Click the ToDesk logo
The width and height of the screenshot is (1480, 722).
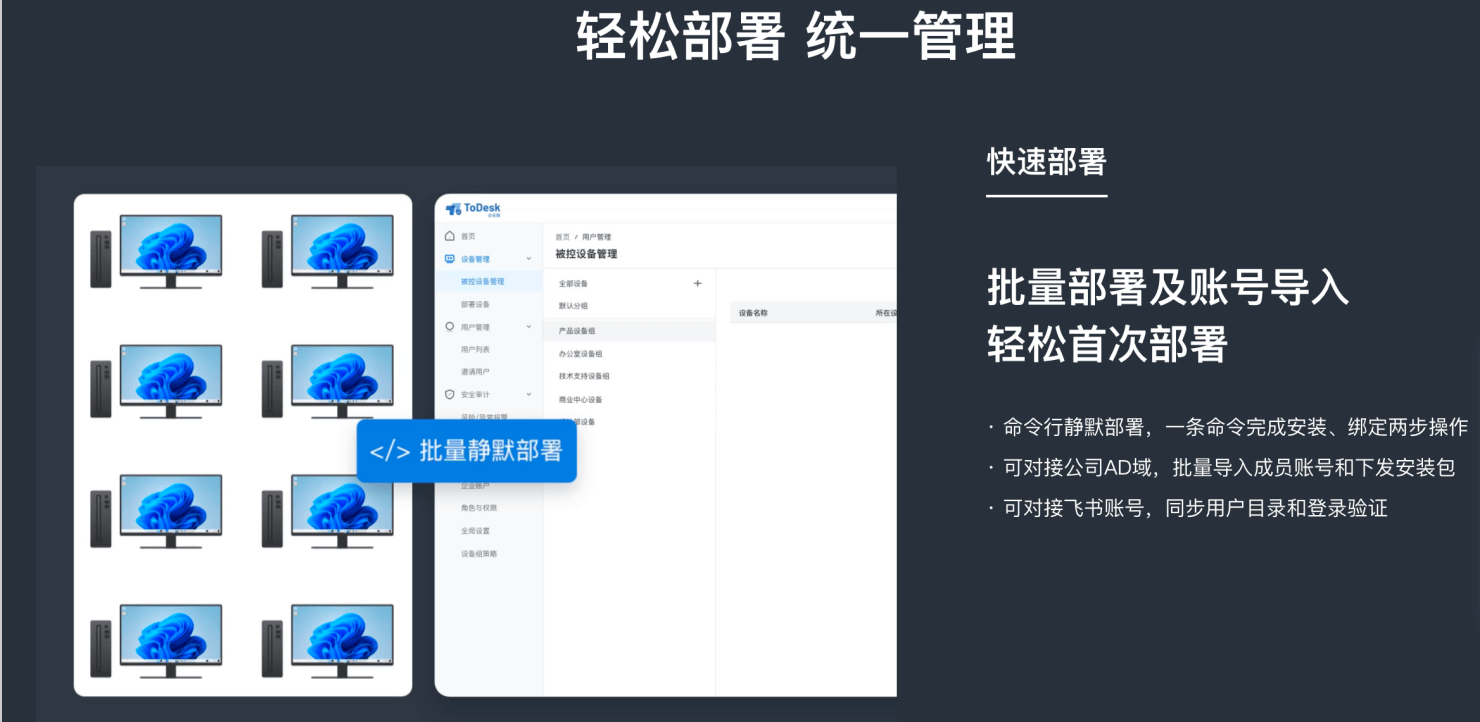473,209
